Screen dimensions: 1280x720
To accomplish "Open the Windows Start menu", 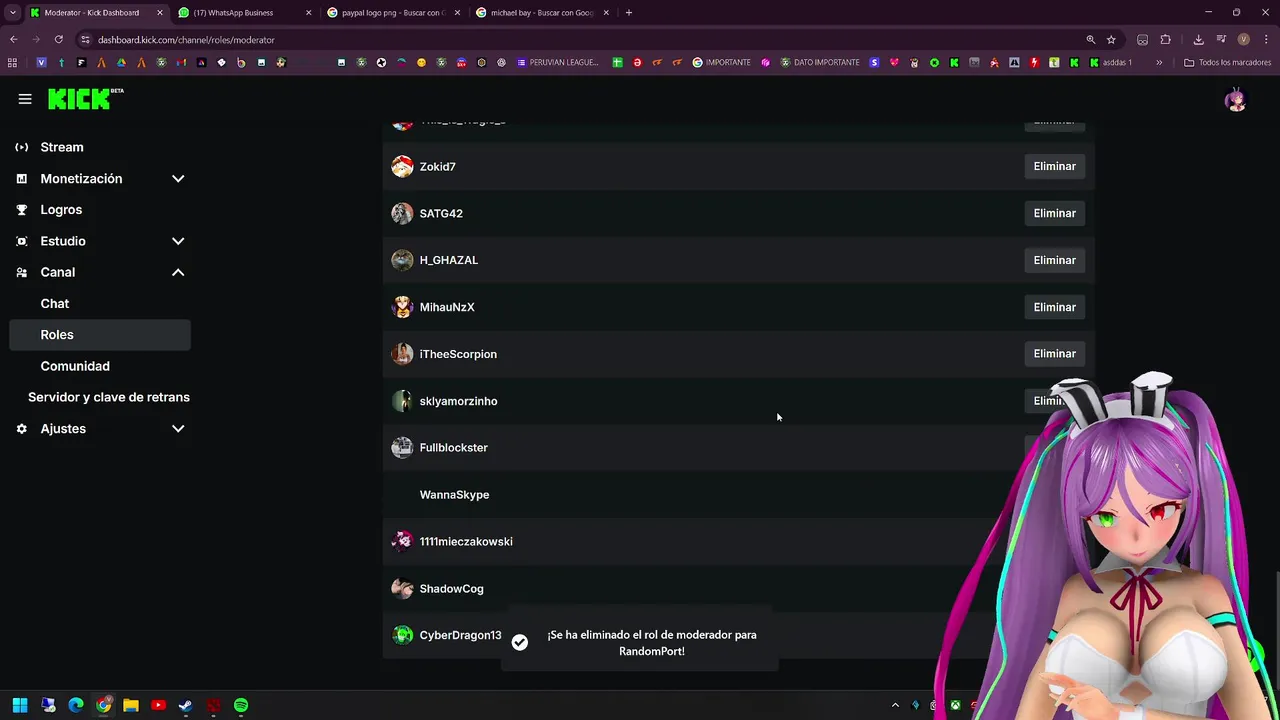I will [20, 705].
